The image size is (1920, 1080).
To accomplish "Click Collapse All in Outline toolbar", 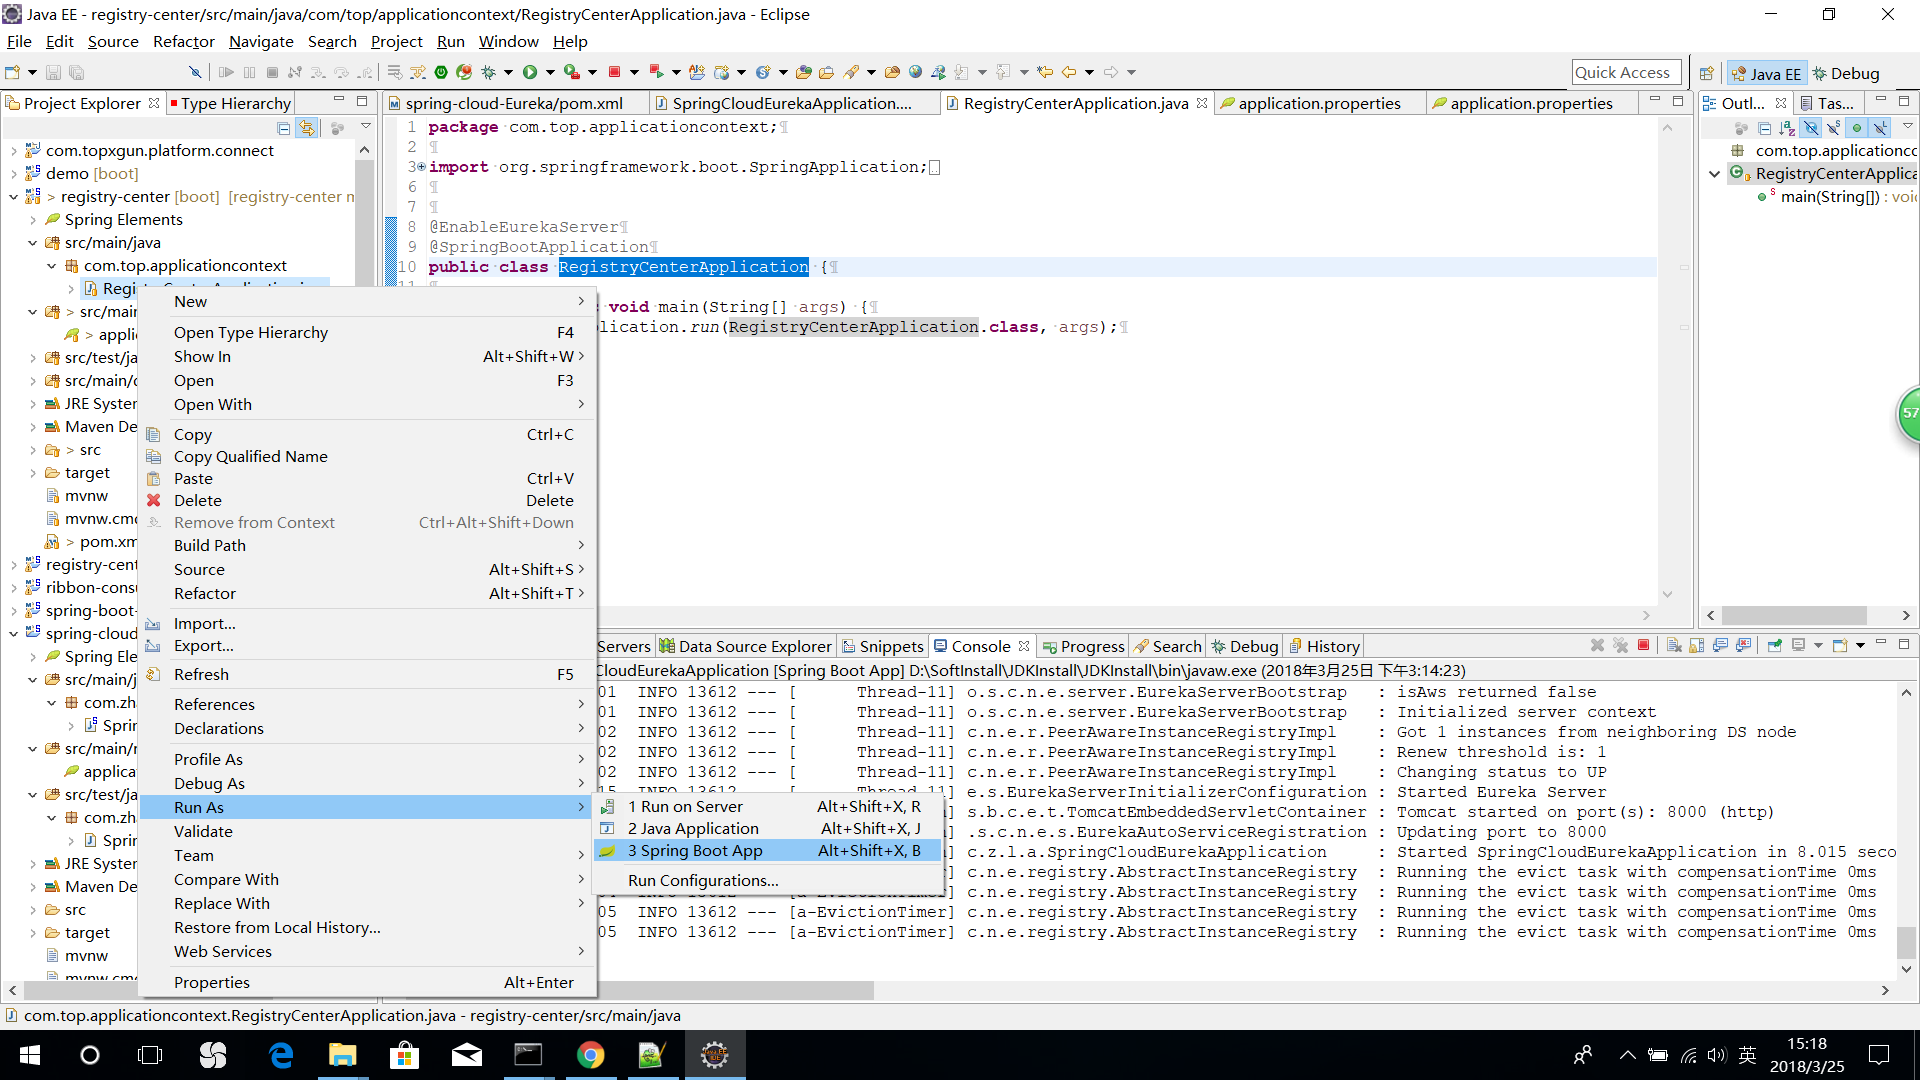I will coord(1765,128).
